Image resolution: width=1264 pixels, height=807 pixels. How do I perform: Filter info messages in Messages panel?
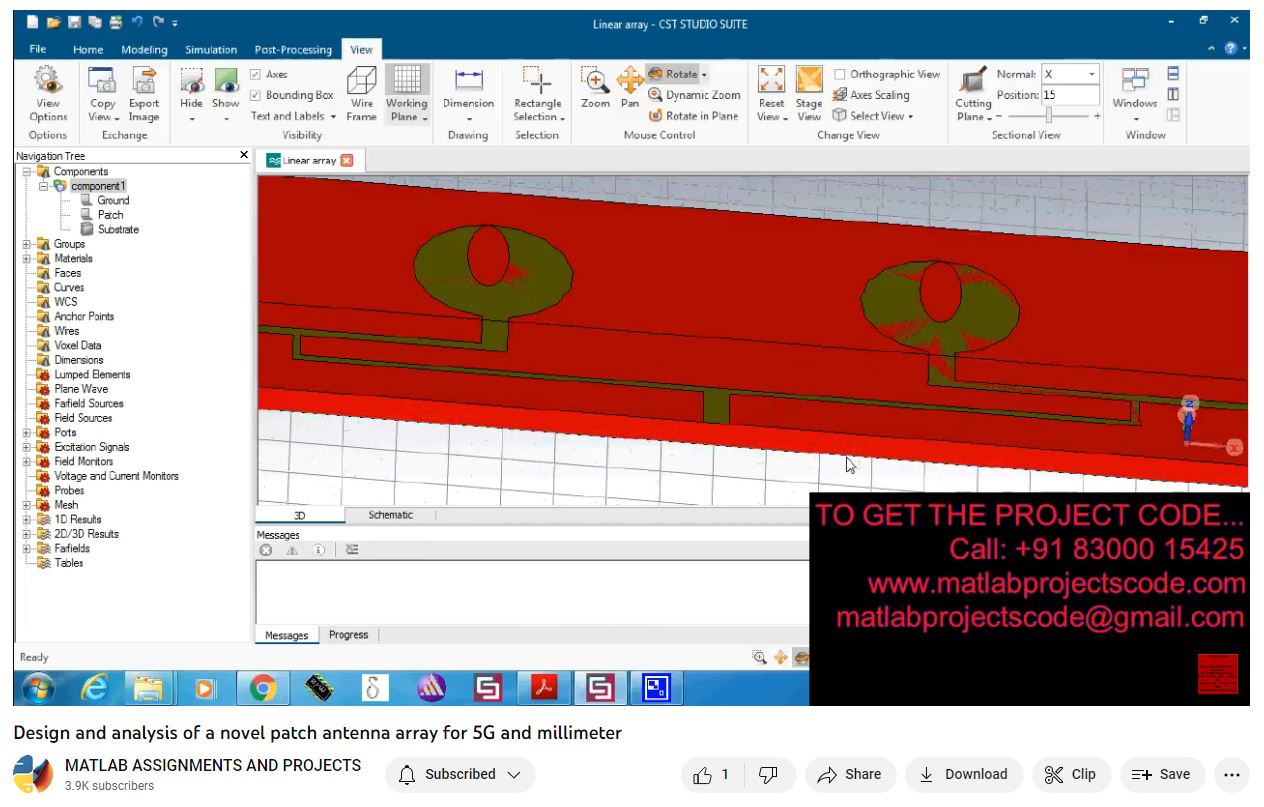click(x=319, y=550)
